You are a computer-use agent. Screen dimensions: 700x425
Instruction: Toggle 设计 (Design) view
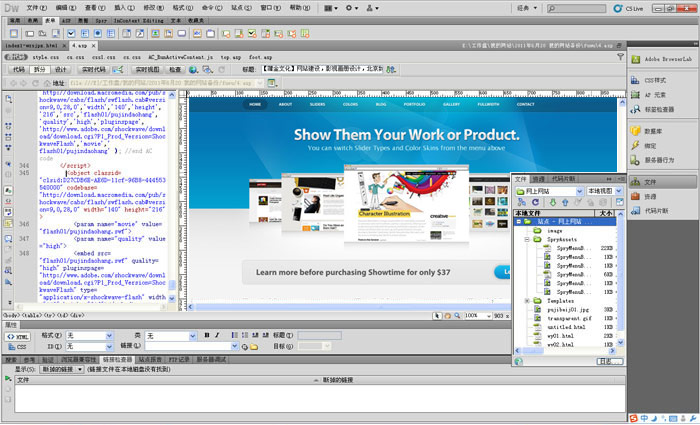61,70
